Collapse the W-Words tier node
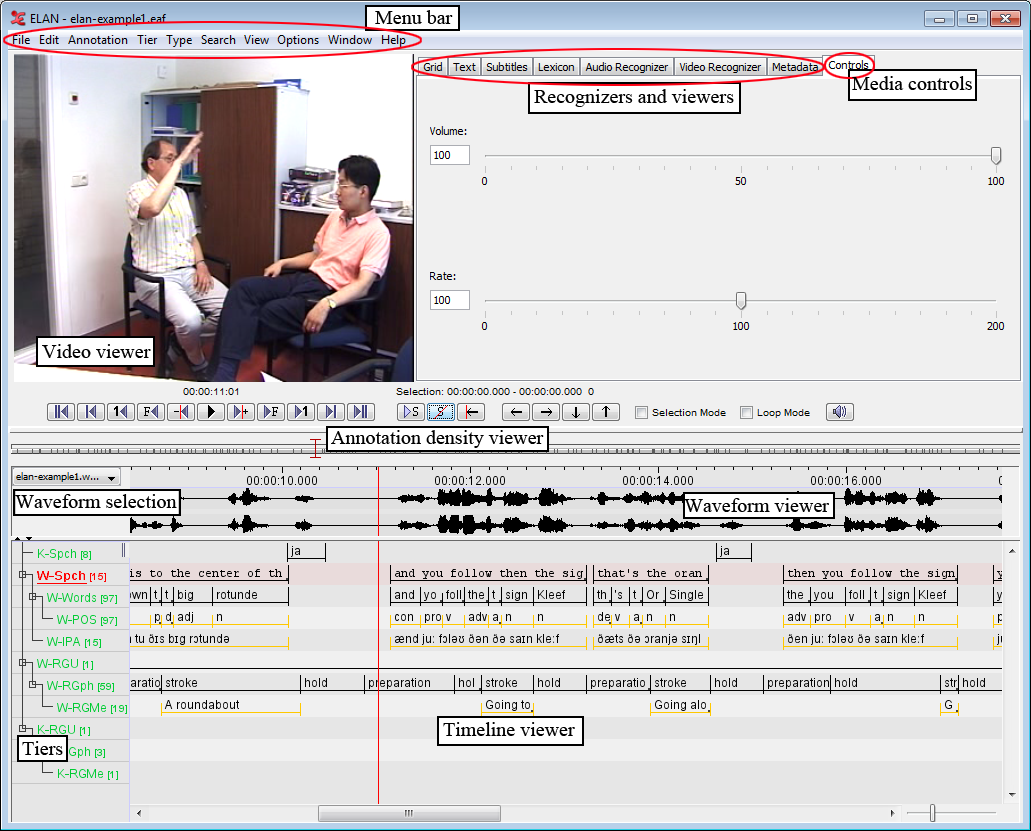Viewport: 1031px width, 831px height. coord(33,597)
